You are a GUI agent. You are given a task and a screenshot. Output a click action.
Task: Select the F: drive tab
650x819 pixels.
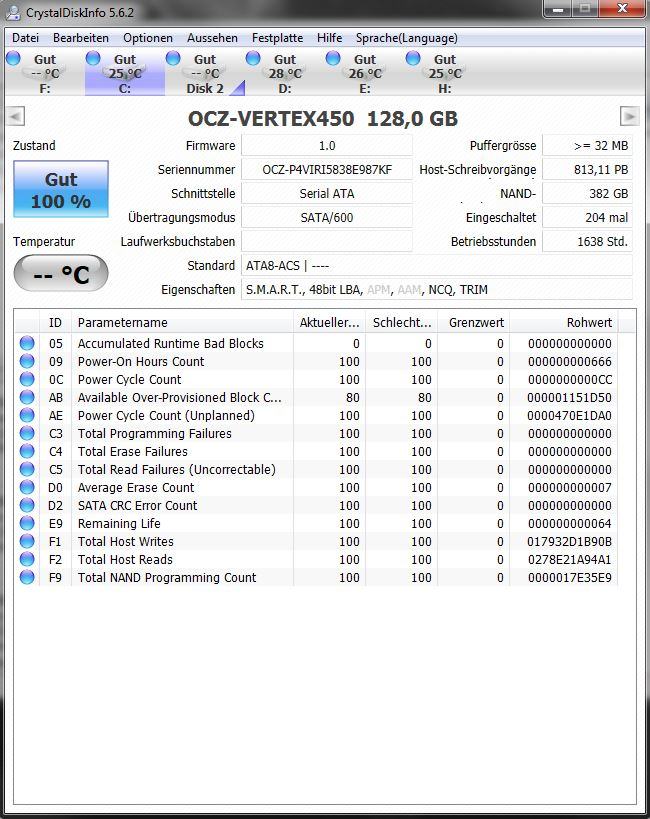click(44, 73)
